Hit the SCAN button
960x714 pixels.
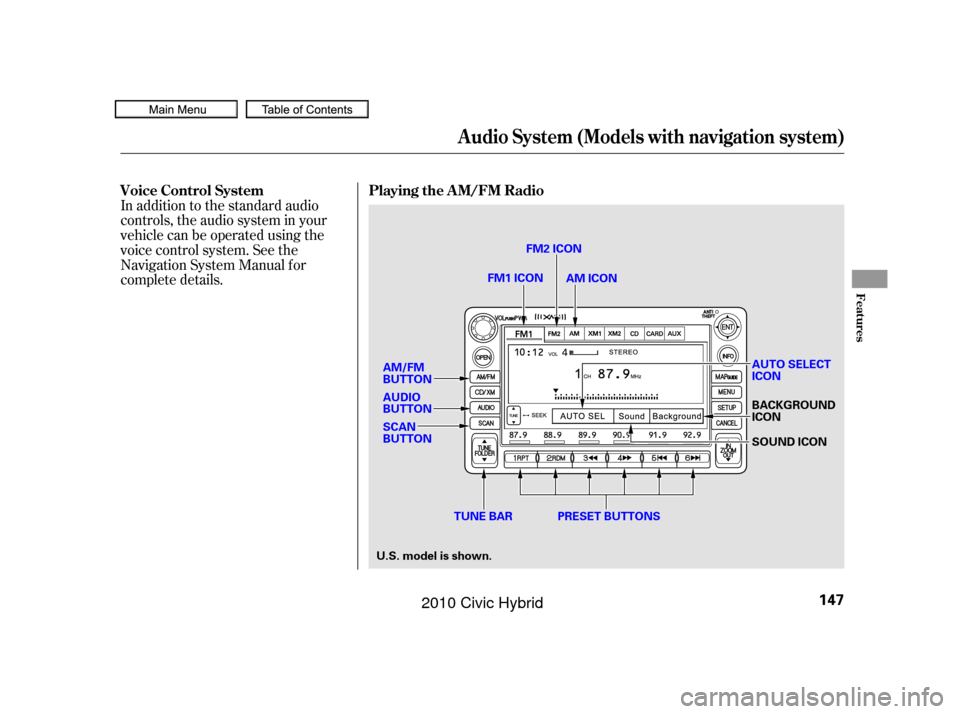pos(486,423)
